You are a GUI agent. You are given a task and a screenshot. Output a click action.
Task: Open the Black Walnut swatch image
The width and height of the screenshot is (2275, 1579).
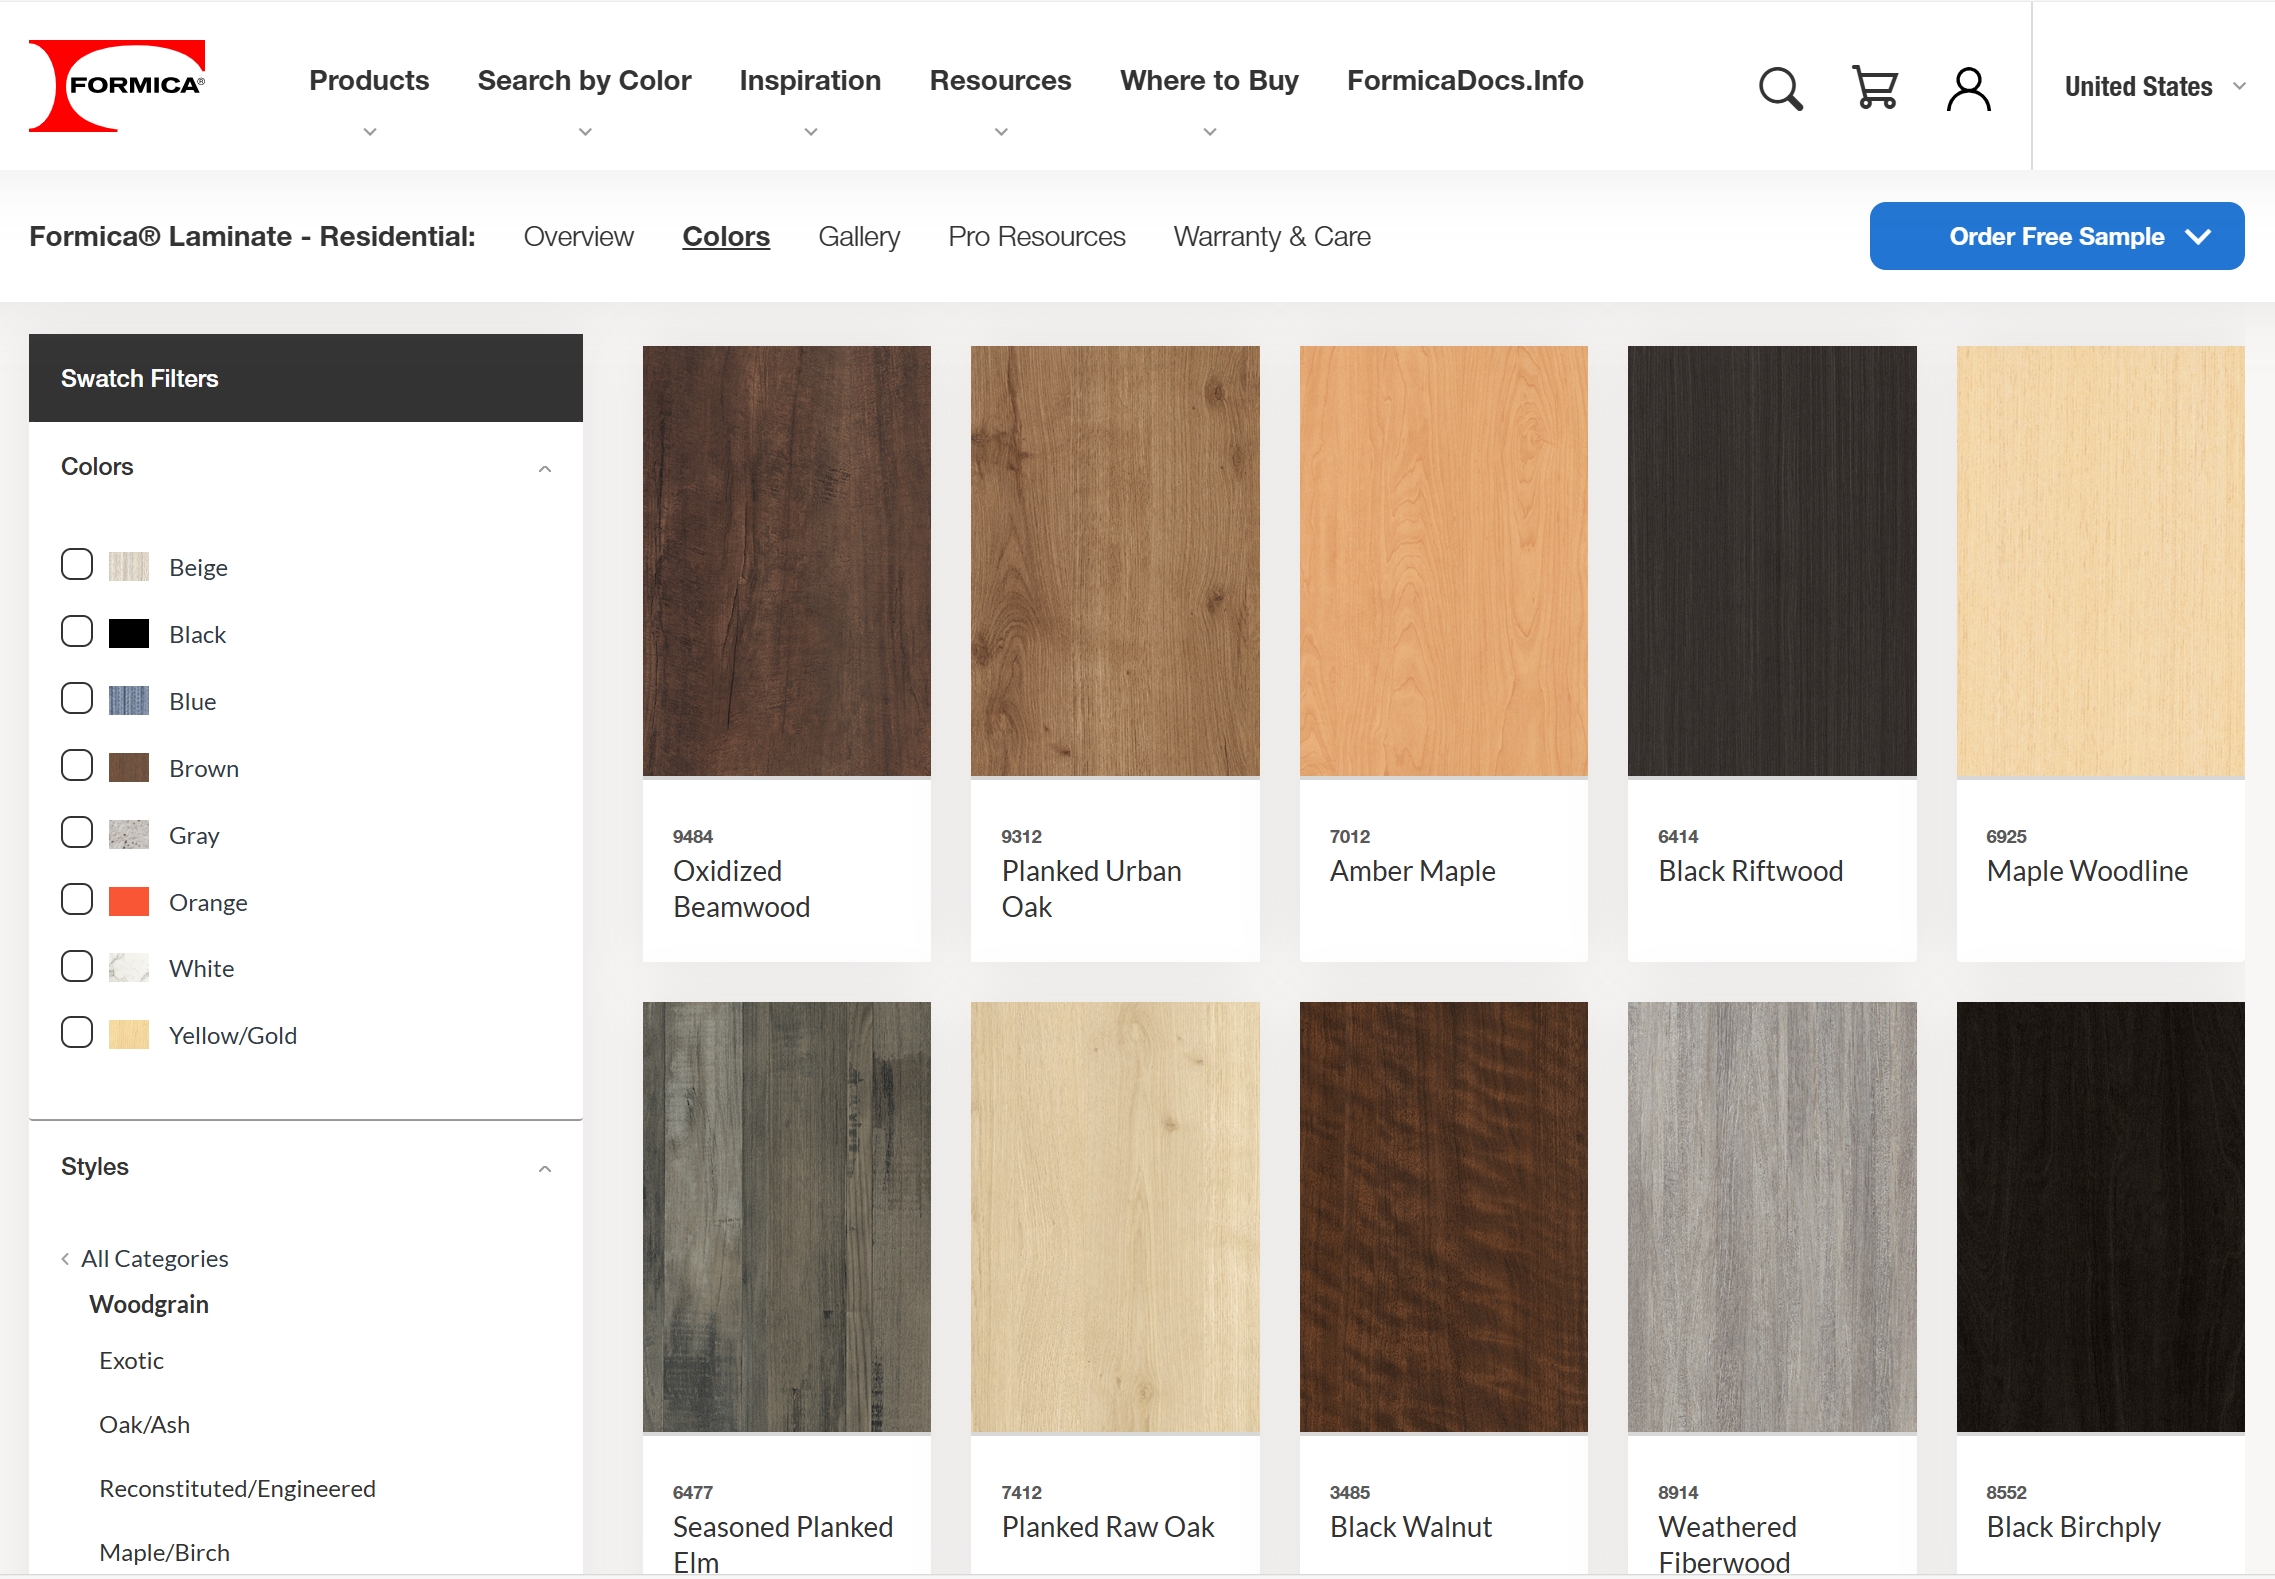(x=1443, y=1217)
